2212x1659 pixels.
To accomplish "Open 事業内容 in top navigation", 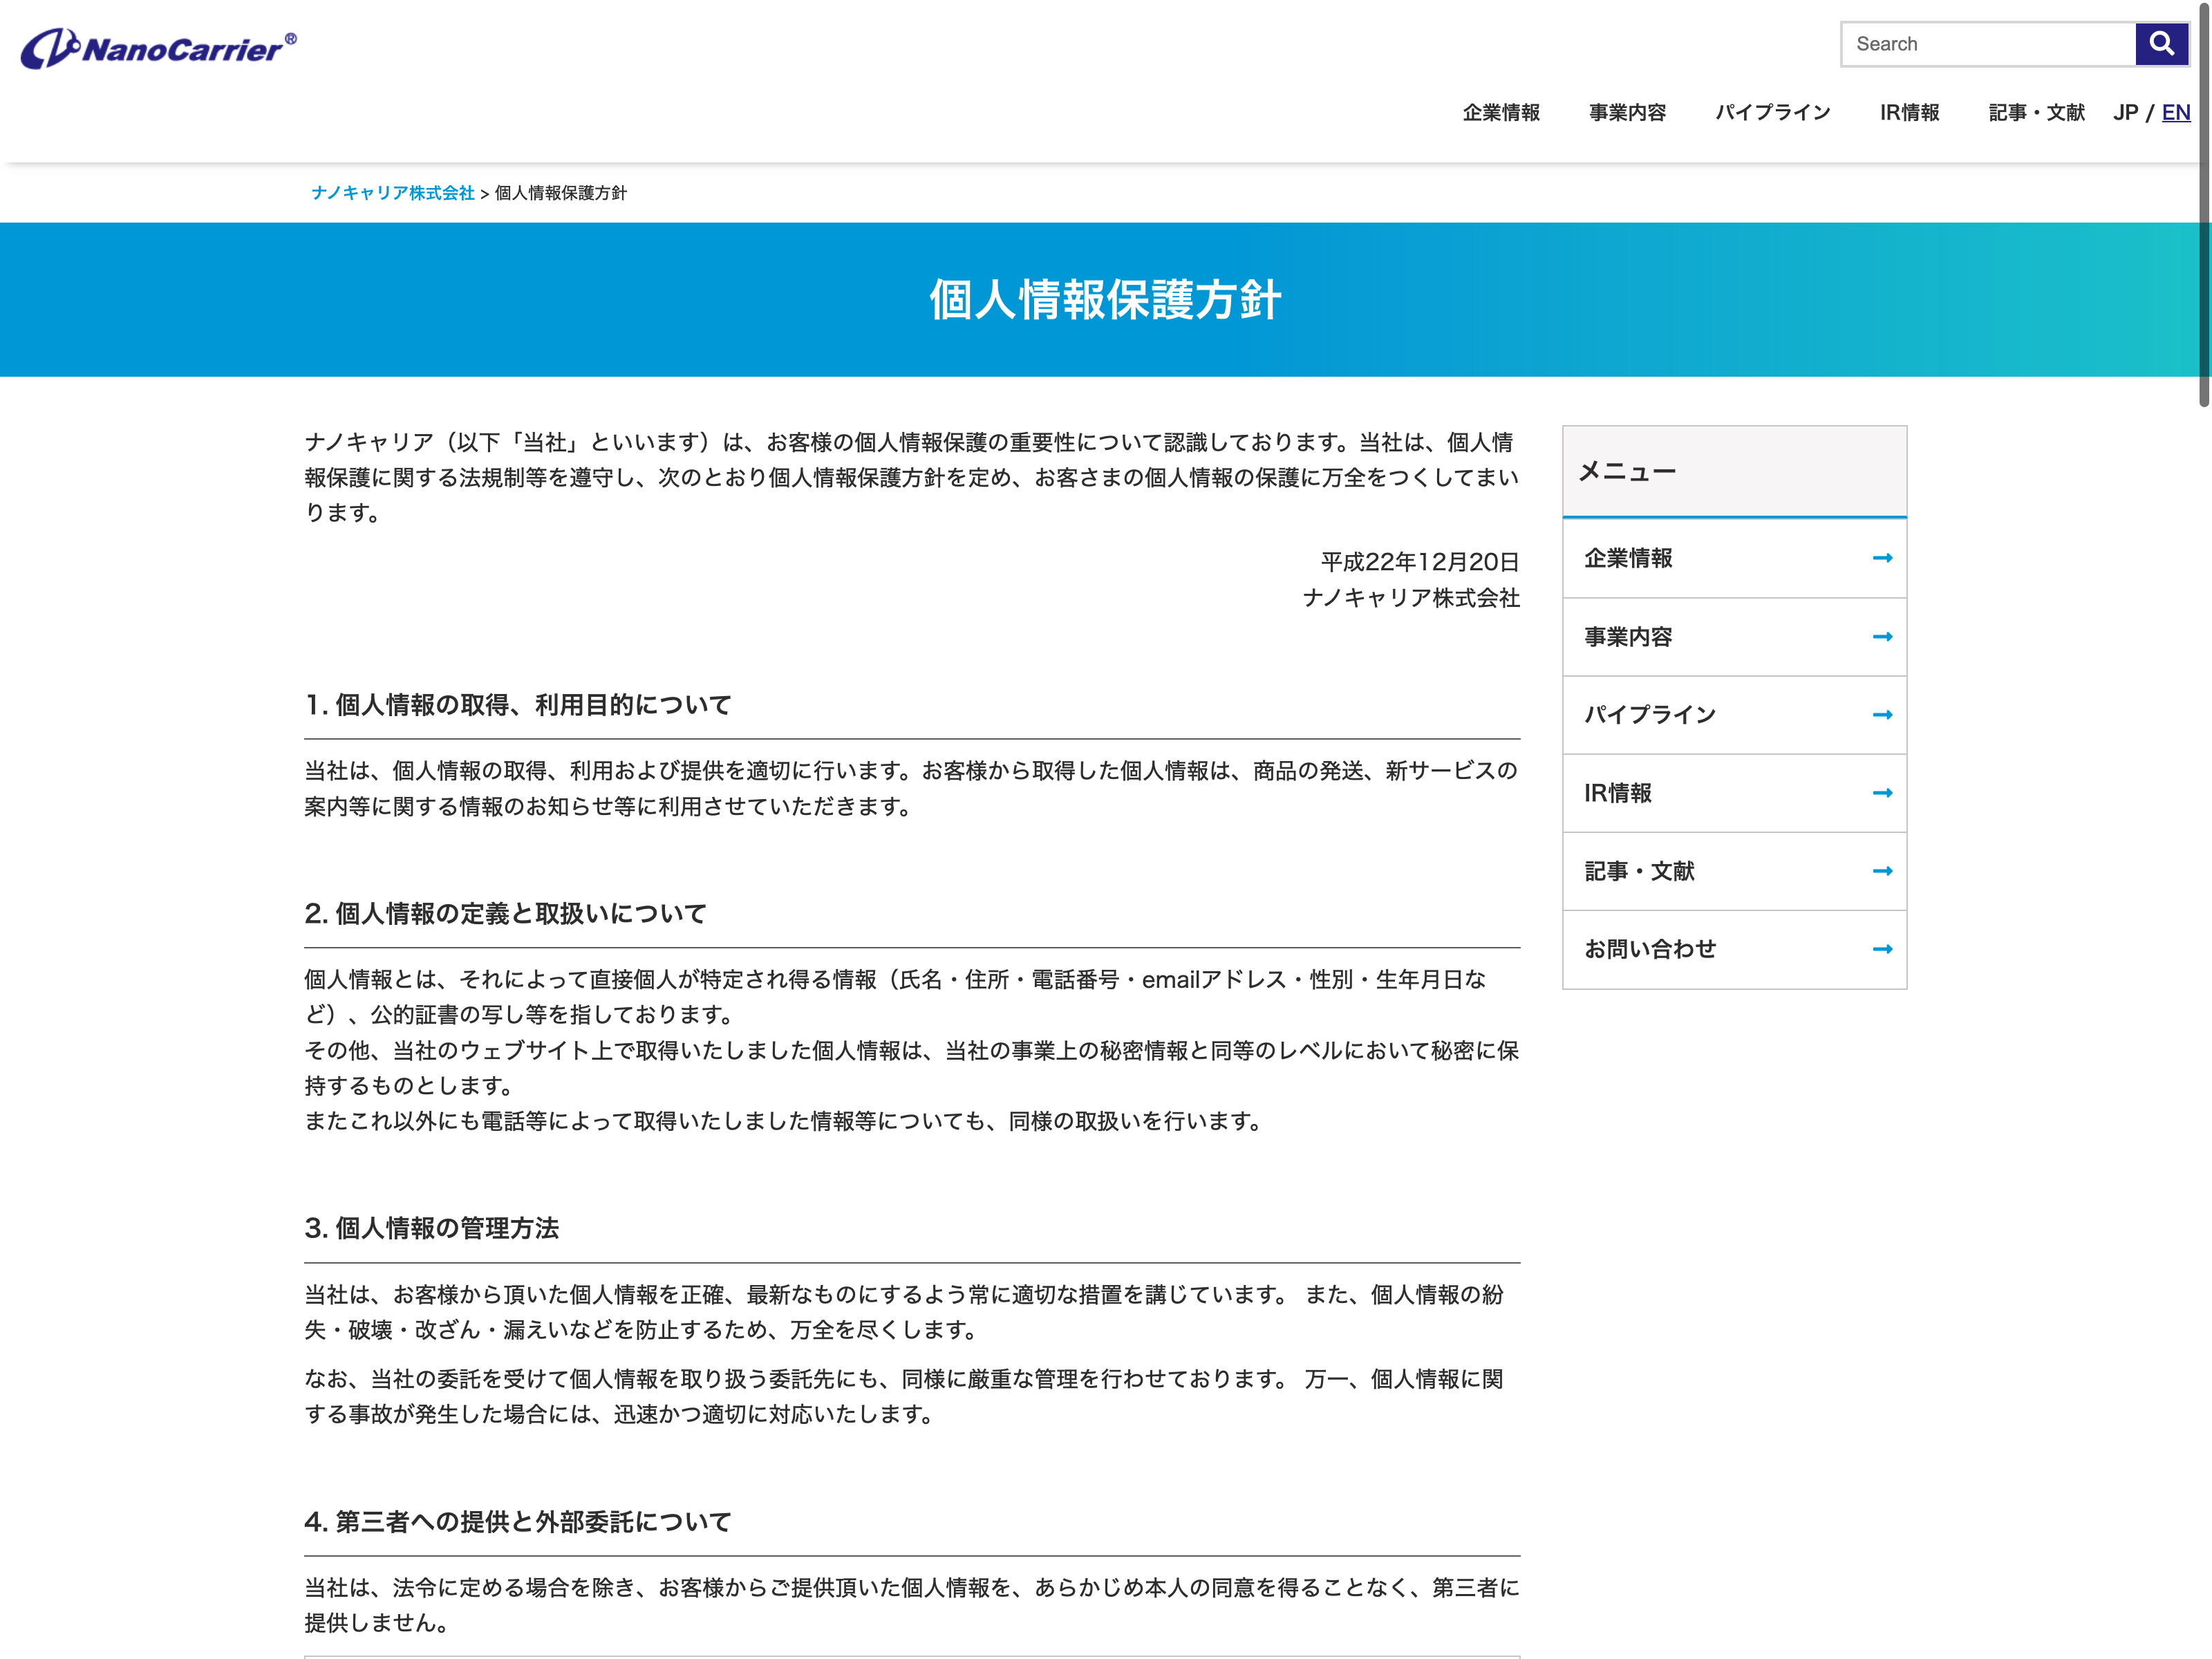I will 1627,113.
